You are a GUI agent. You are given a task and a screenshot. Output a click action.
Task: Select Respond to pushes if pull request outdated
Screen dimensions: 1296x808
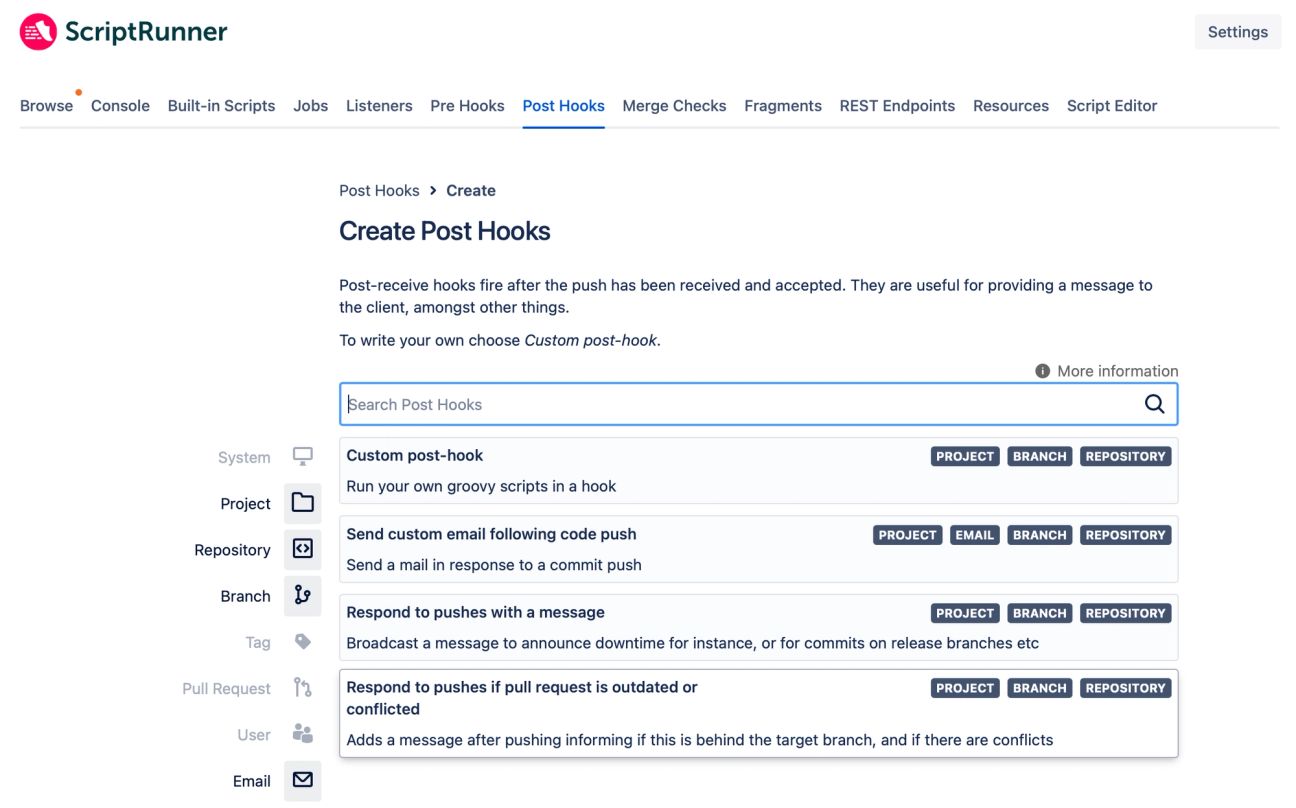758,713
